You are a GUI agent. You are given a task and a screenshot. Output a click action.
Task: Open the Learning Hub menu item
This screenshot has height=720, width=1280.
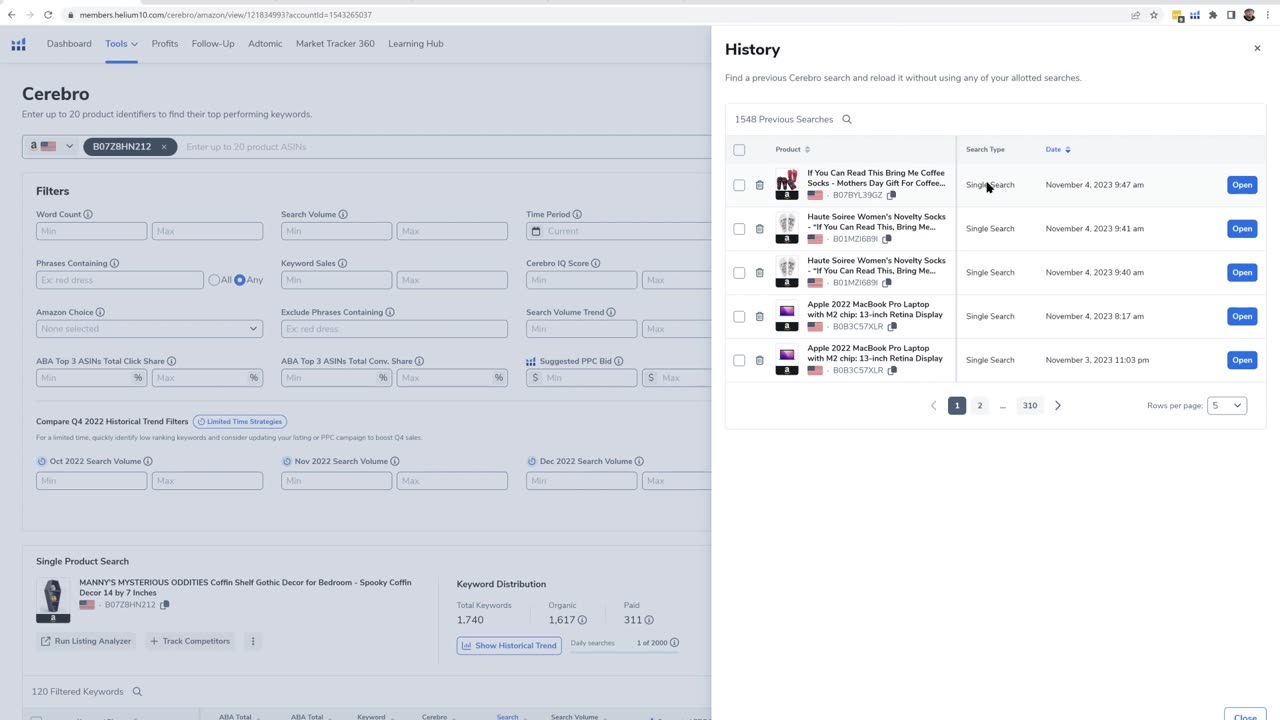click(x=416, y=44)
